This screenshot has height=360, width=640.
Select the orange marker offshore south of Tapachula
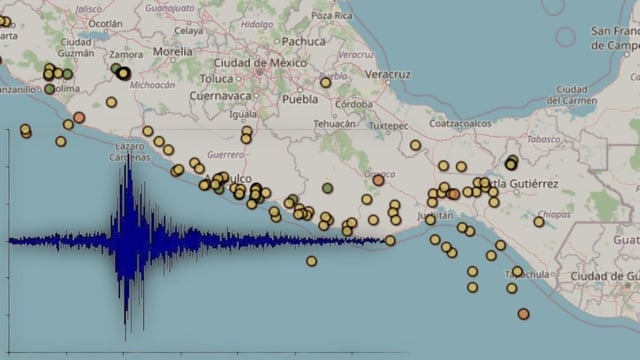click(x=524, y=314)
